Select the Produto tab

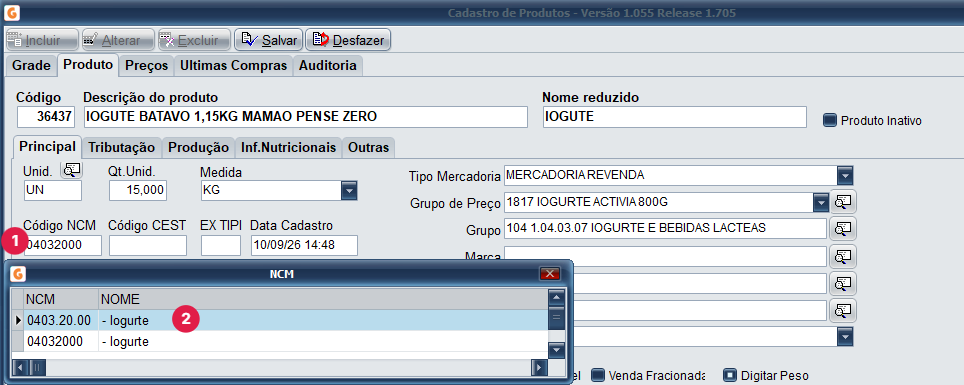88,65
